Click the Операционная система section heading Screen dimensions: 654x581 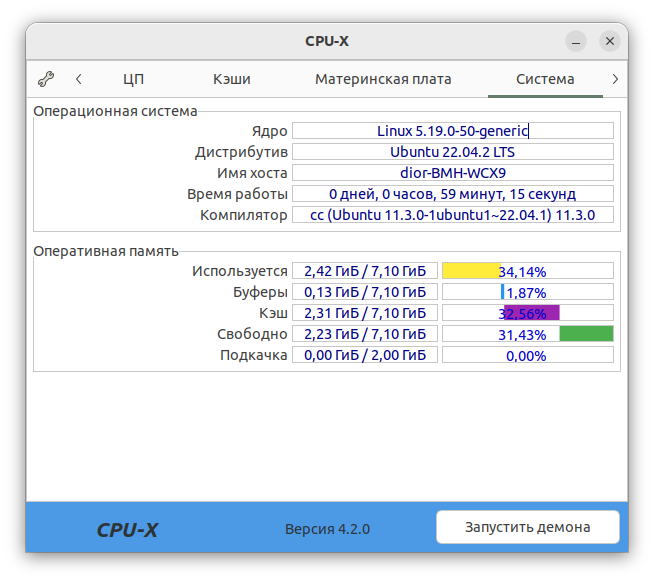pyautogui.click(x=115, y=111)
